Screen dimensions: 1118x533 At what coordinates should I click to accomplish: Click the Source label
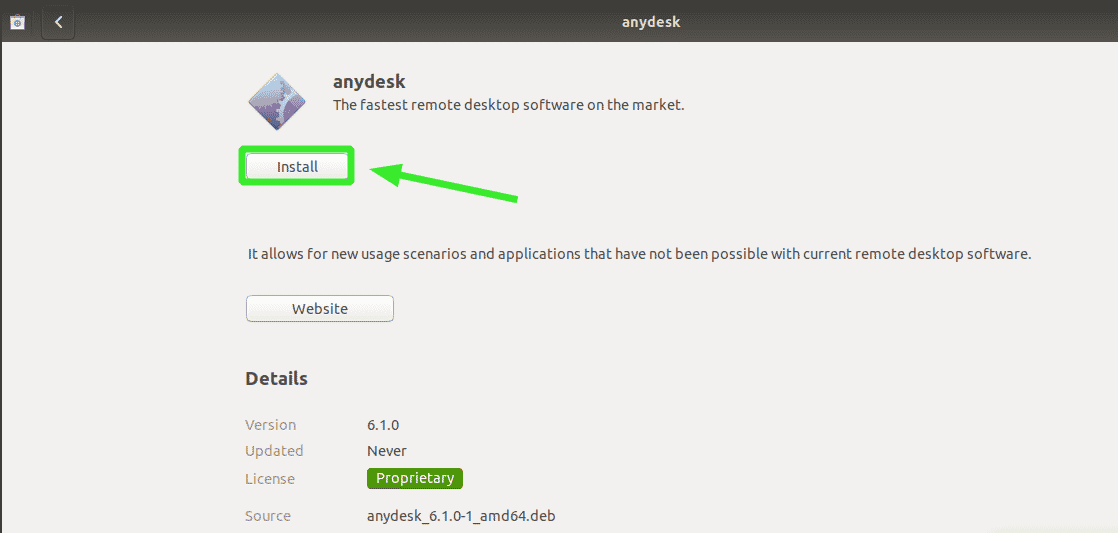click(x=268, y=516)
